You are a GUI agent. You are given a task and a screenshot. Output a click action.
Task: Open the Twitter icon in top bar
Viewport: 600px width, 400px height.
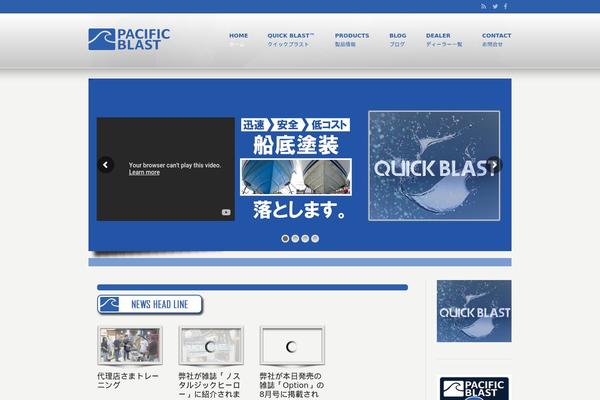pos(495,7)
